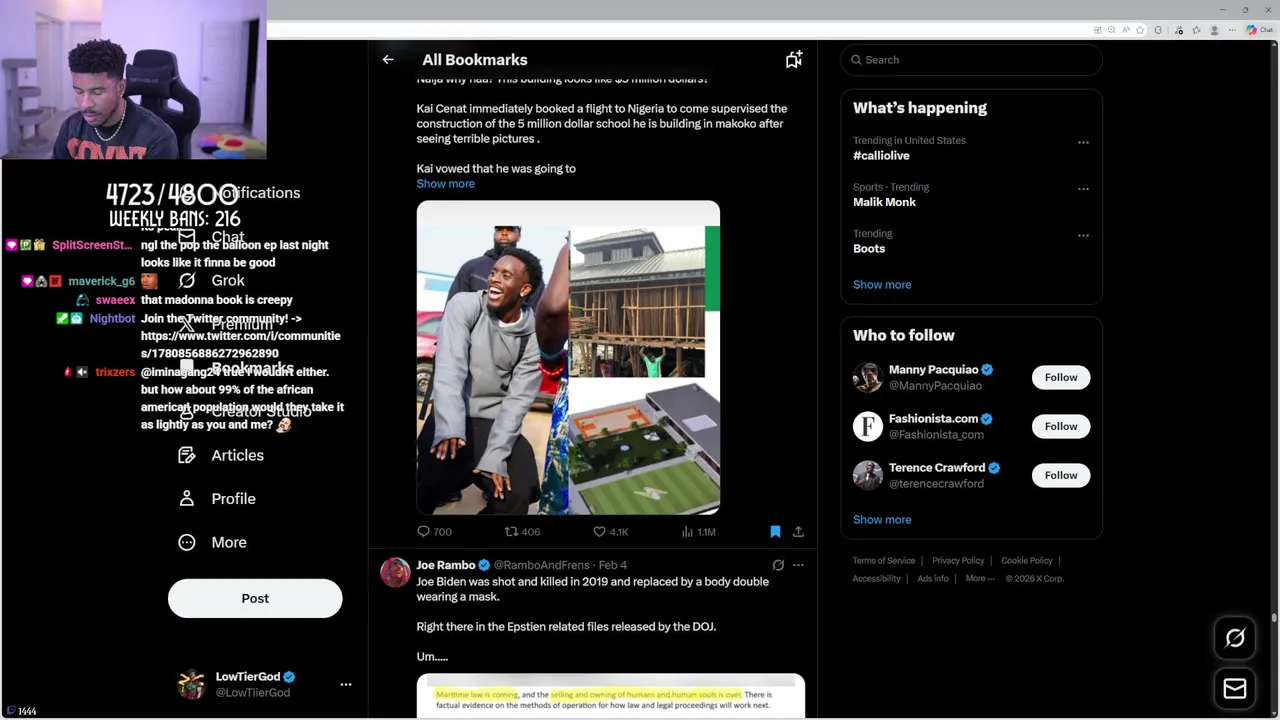Open the Manny Pacquiao name link
The image size is (1280, 720).
click(934, 370)
